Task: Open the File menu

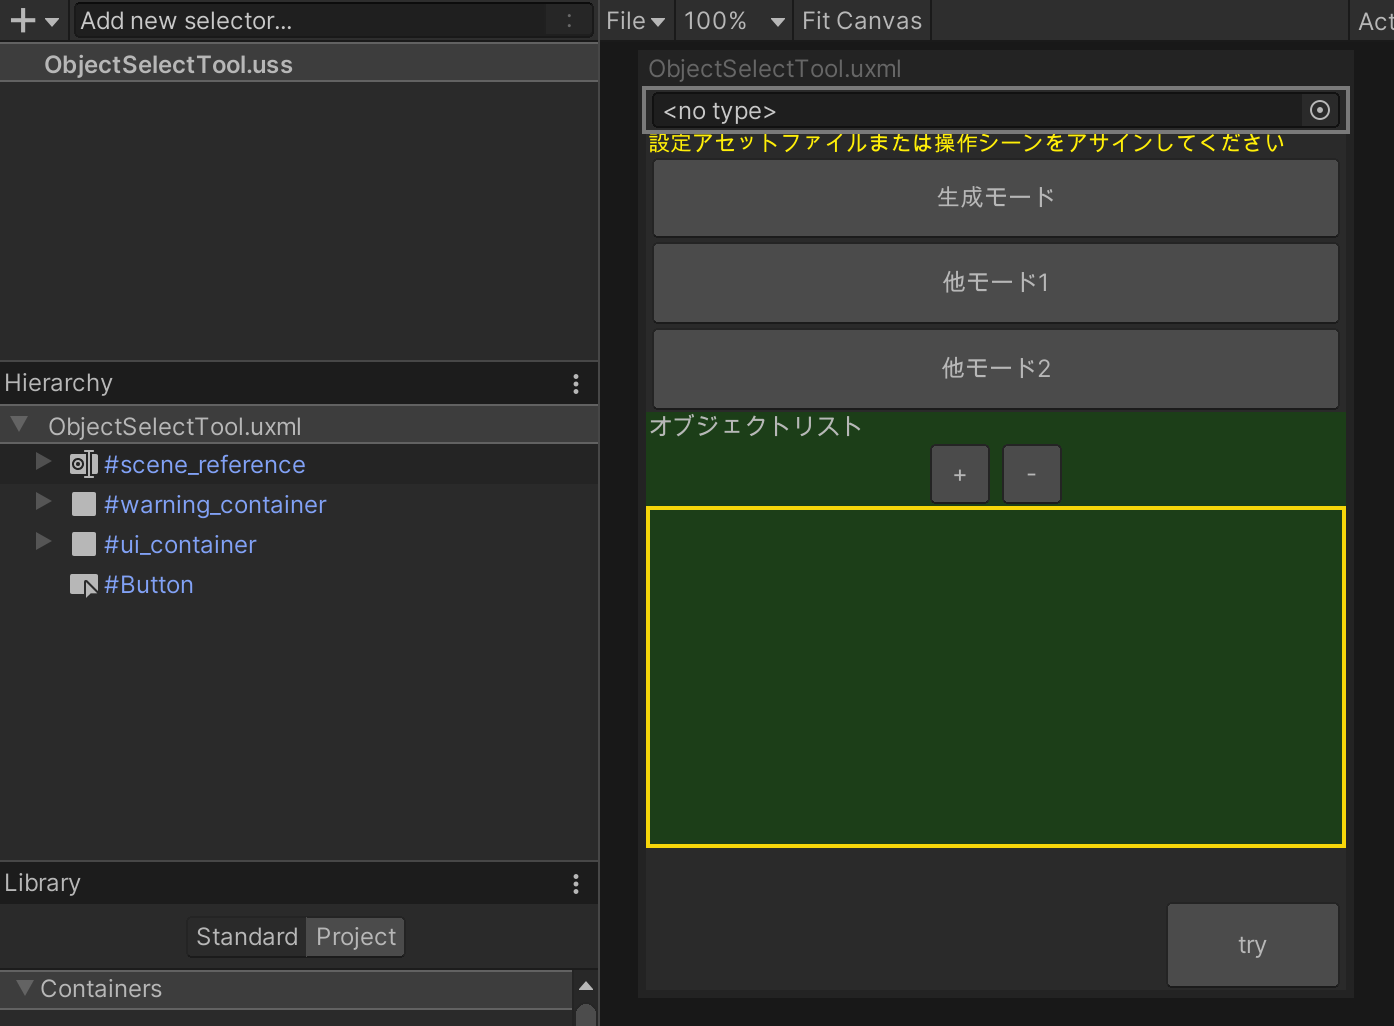Action: pos(636,21)
